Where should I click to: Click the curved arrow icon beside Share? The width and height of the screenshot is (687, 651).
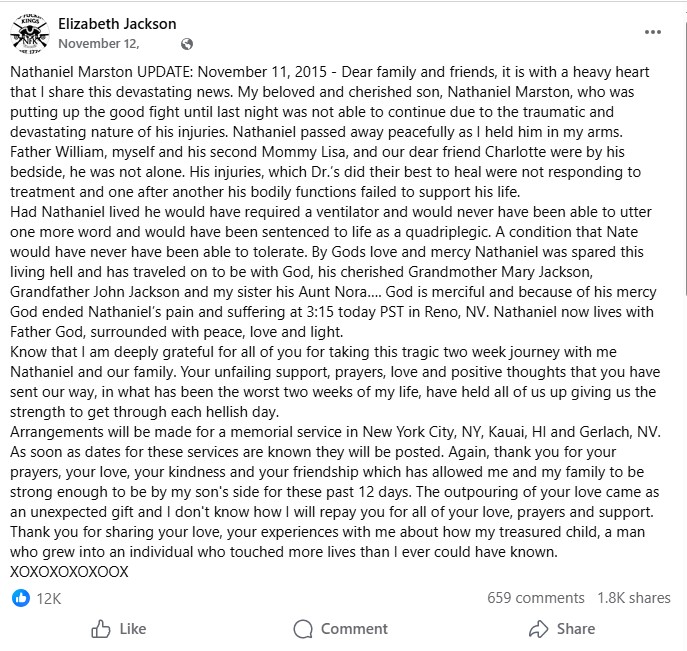pyautogui.click(x=538, y=629)
